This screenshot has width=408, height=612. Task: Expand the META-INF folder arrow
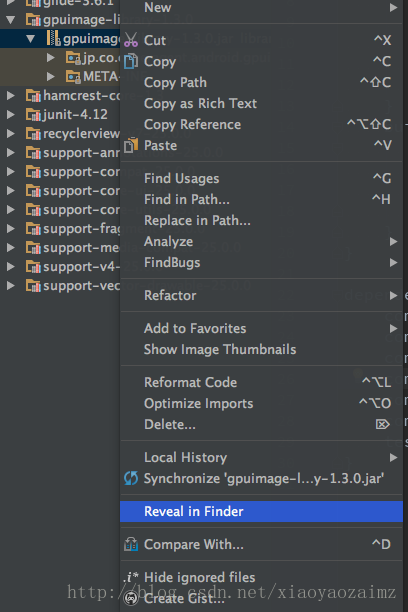50,76
